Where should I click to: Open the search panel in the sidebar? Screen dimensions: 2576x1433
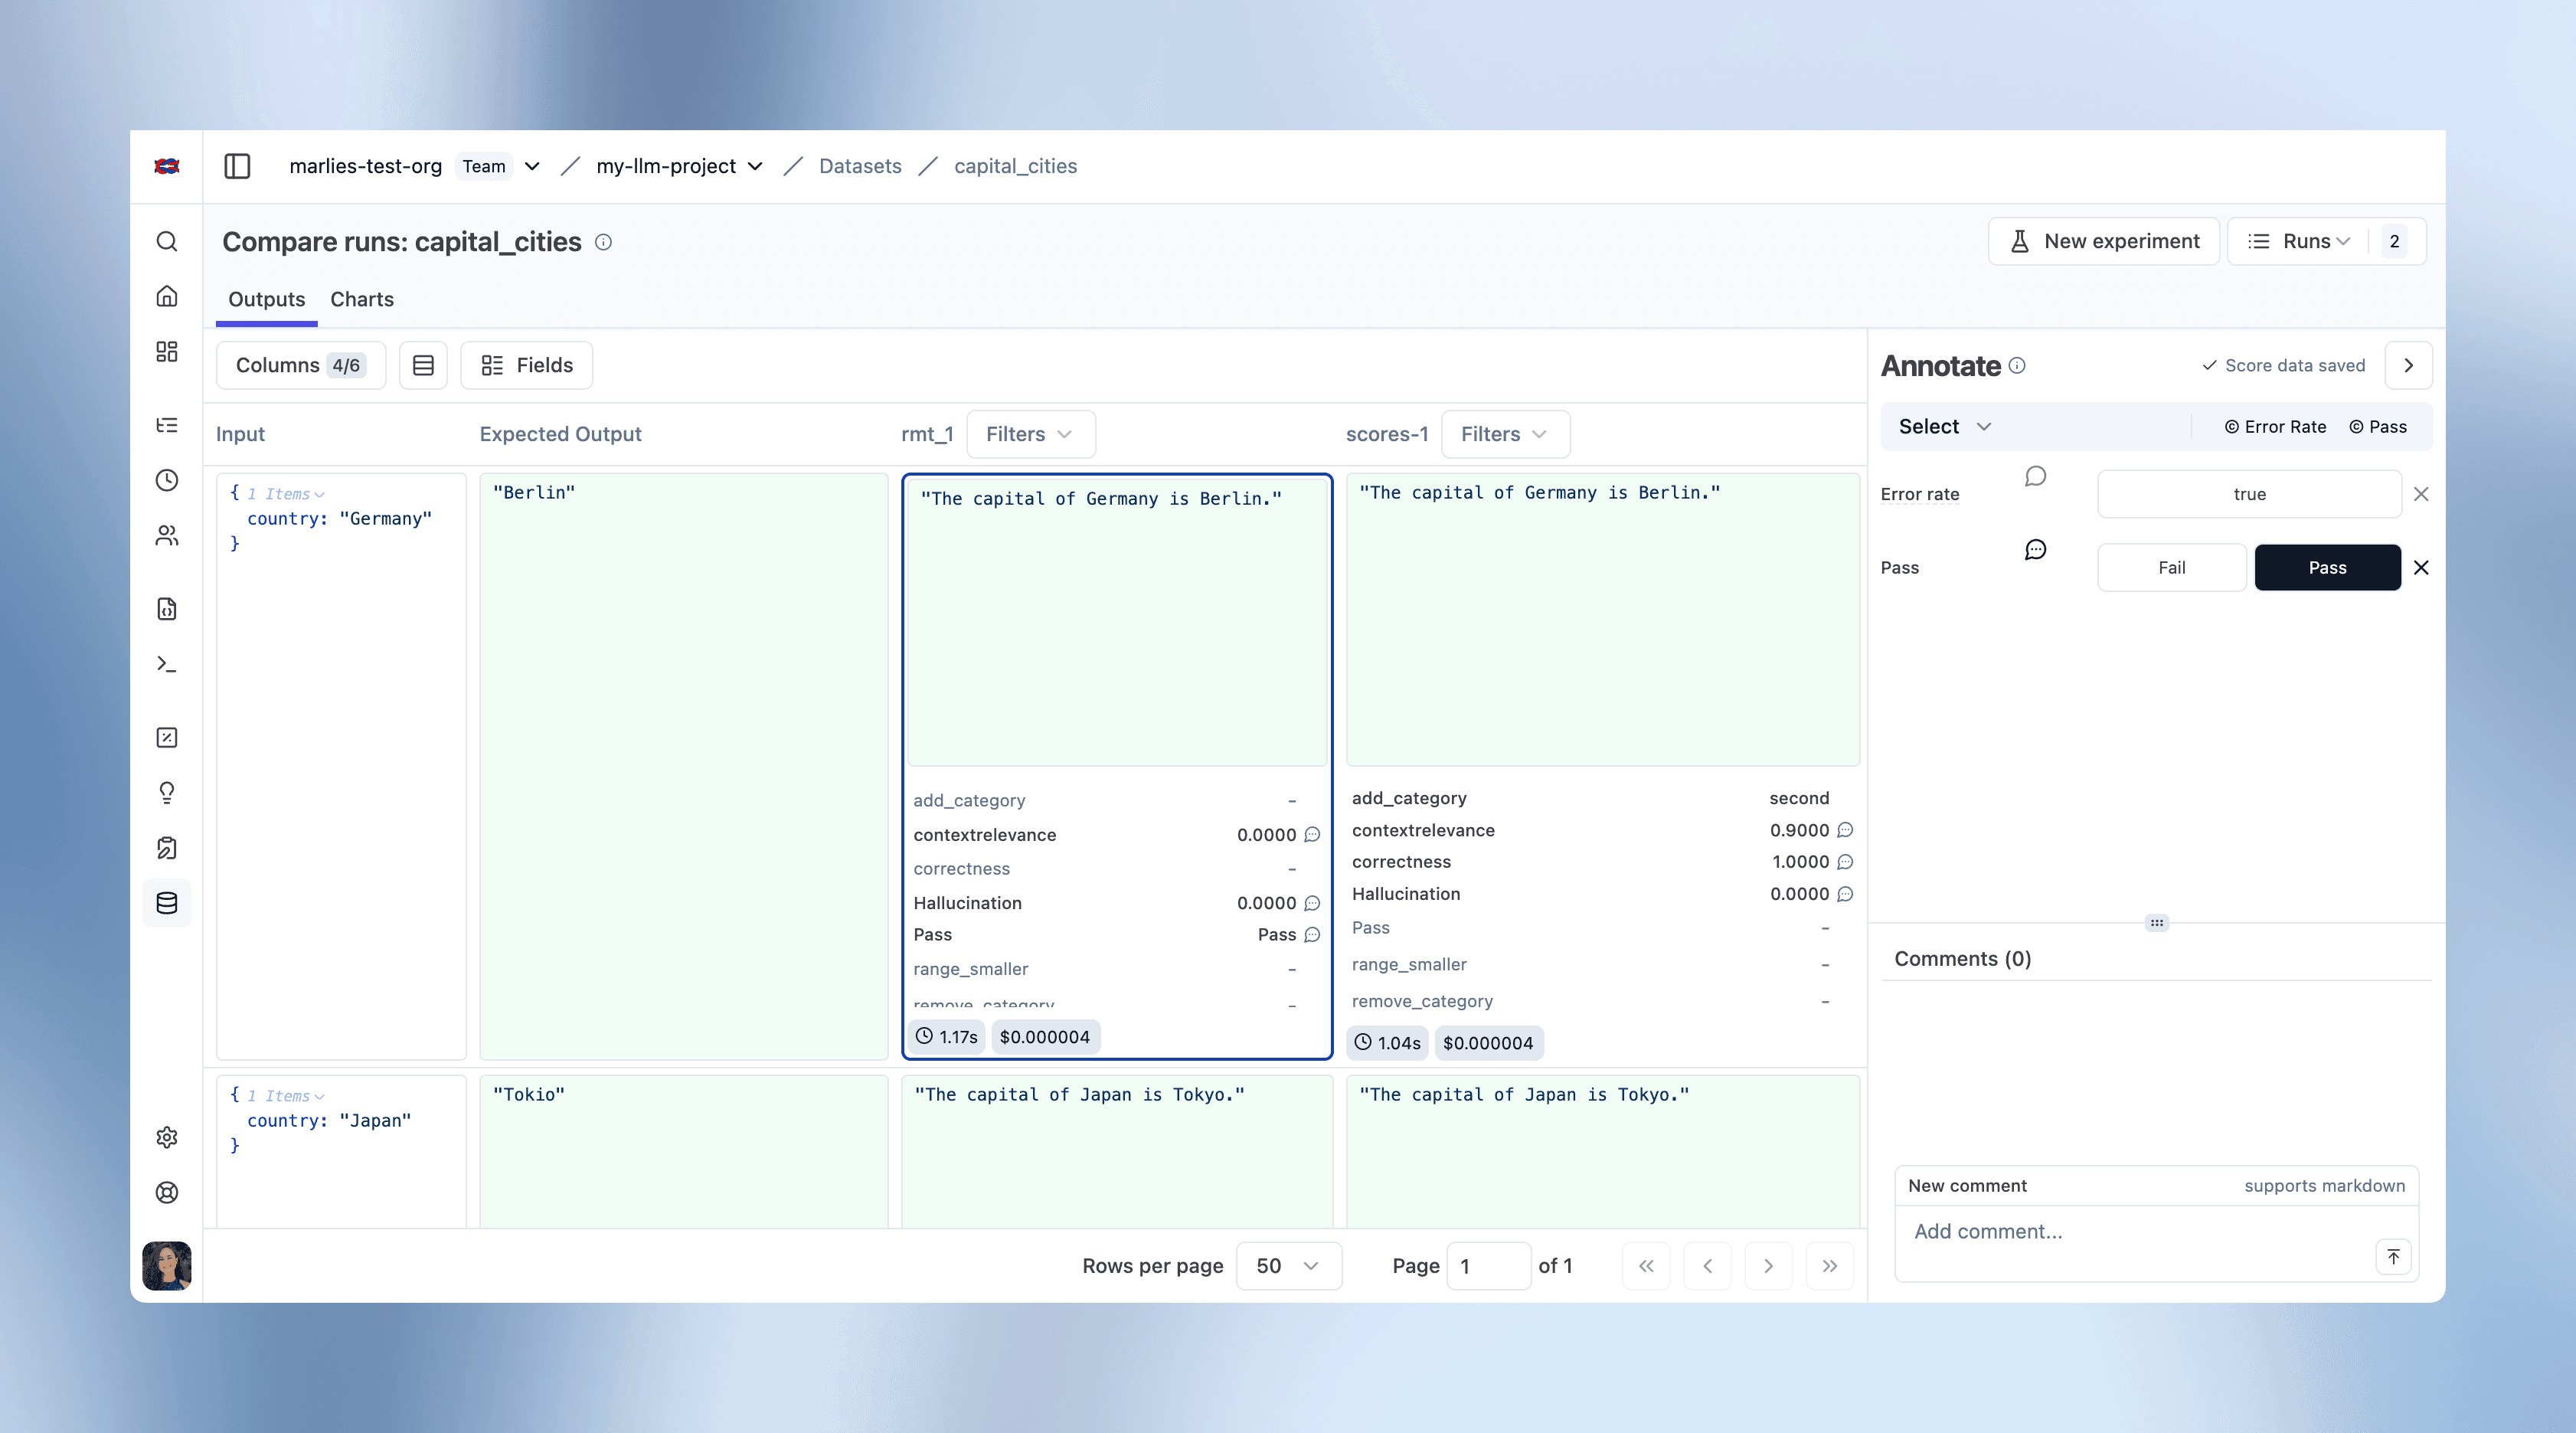pos(166,241)
